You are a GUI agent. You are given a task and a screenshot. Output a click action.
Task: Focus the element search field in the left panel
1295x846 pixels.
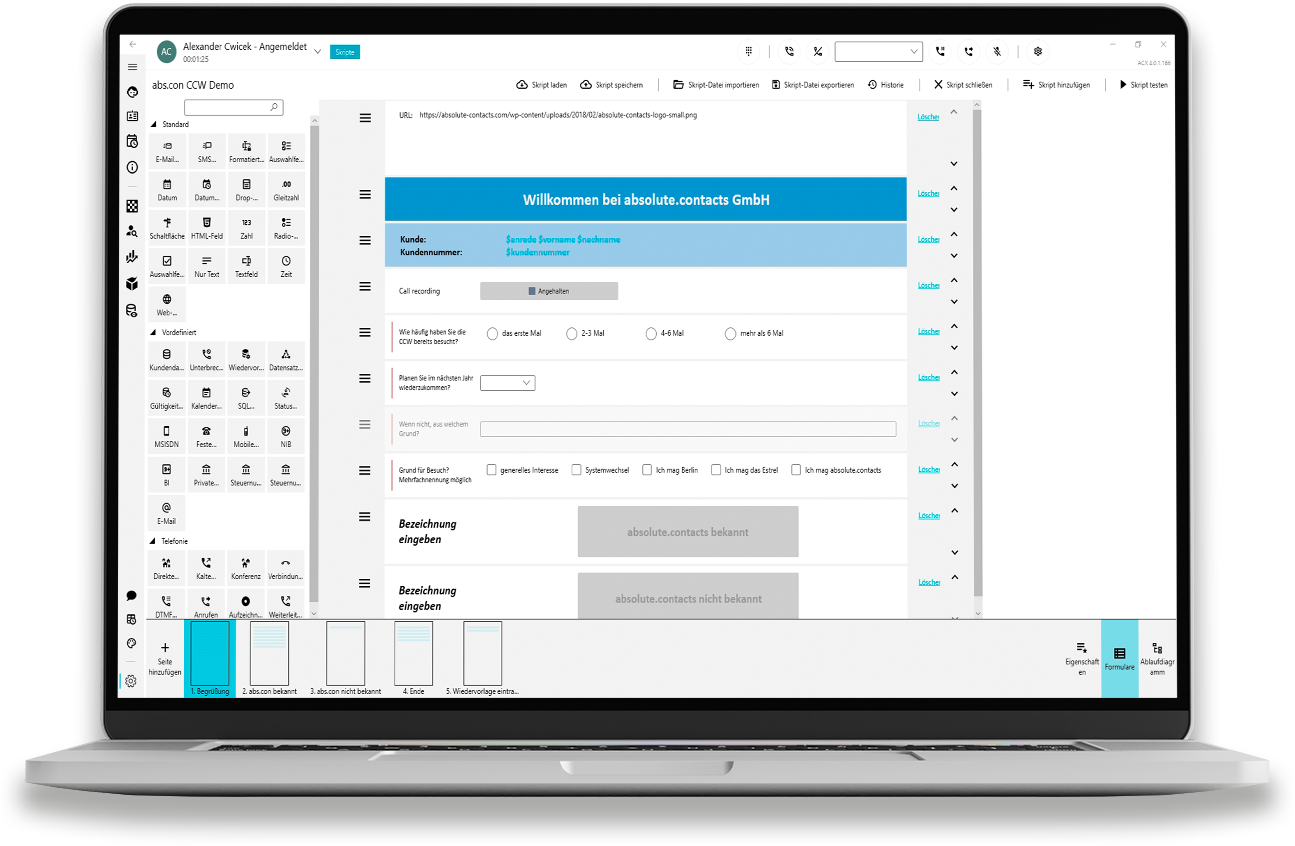(x=233, y=107)
